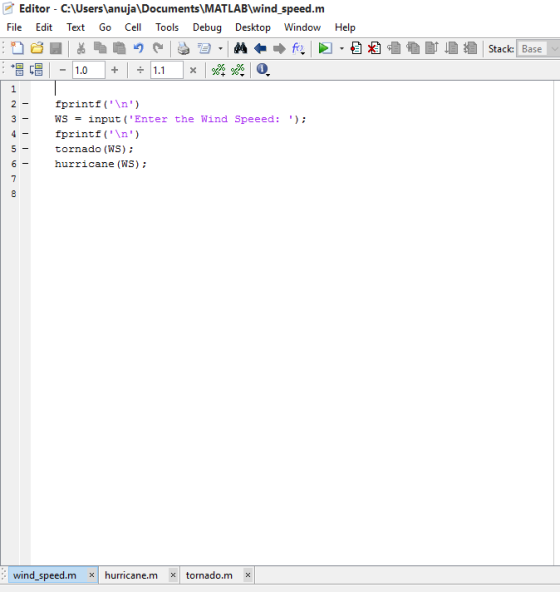The height and width of the screenshot is (592, 560).
Task: Divide value with the ÷ button
Action: click(x=140, y=70)
